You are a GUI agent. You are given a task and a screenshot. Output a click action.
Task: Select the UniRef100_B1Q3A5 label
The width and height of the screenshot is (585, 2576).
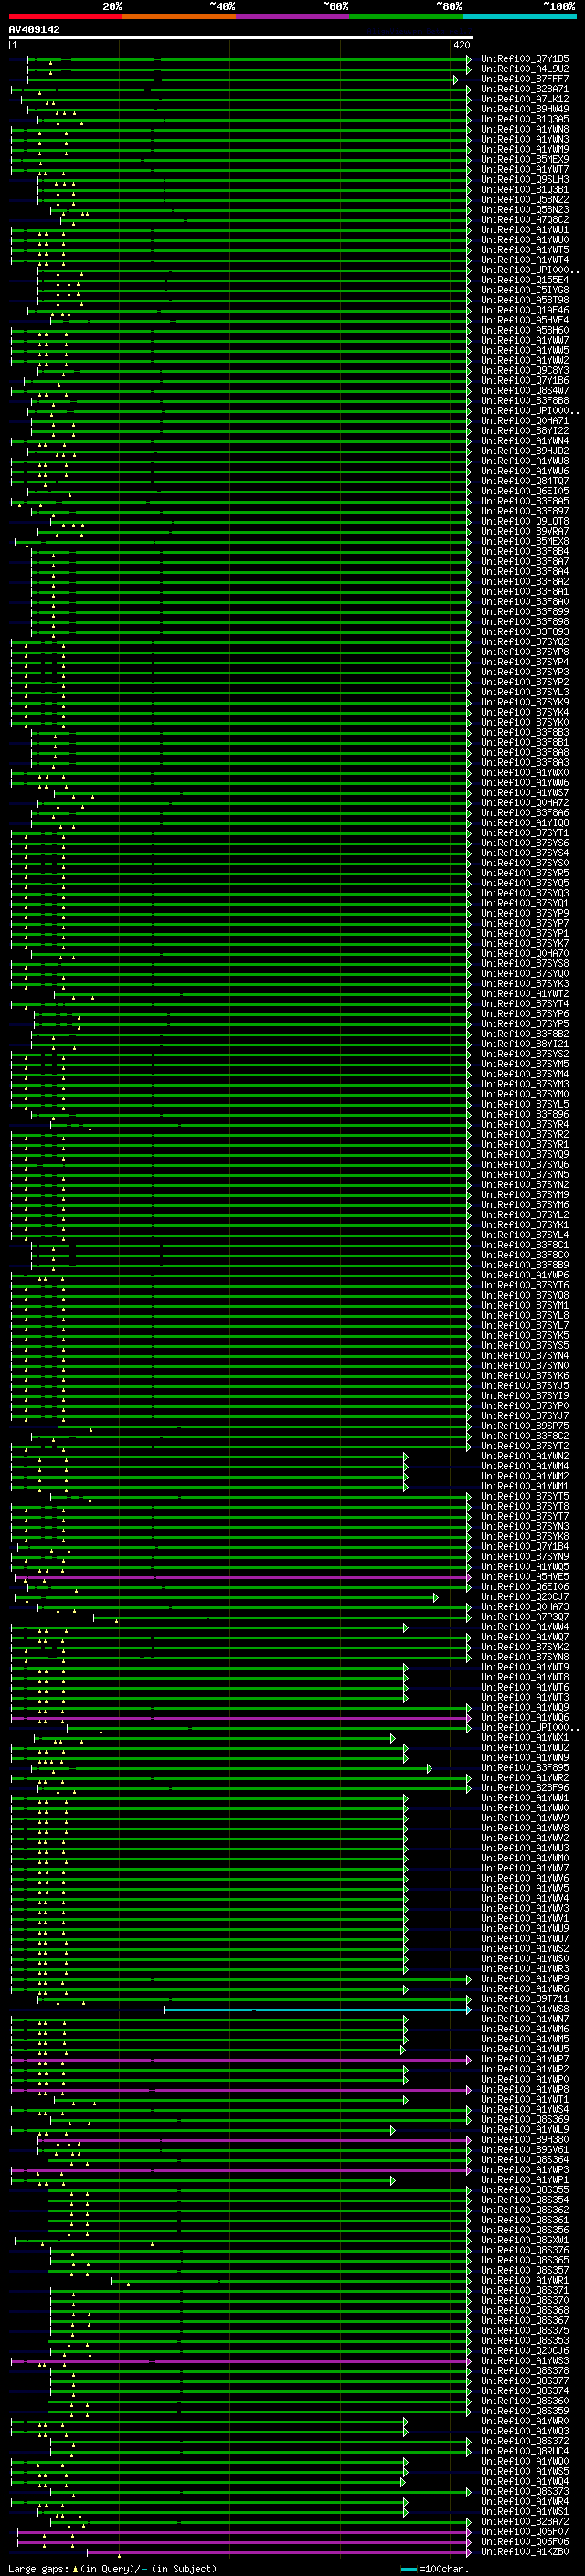[525, 119]
